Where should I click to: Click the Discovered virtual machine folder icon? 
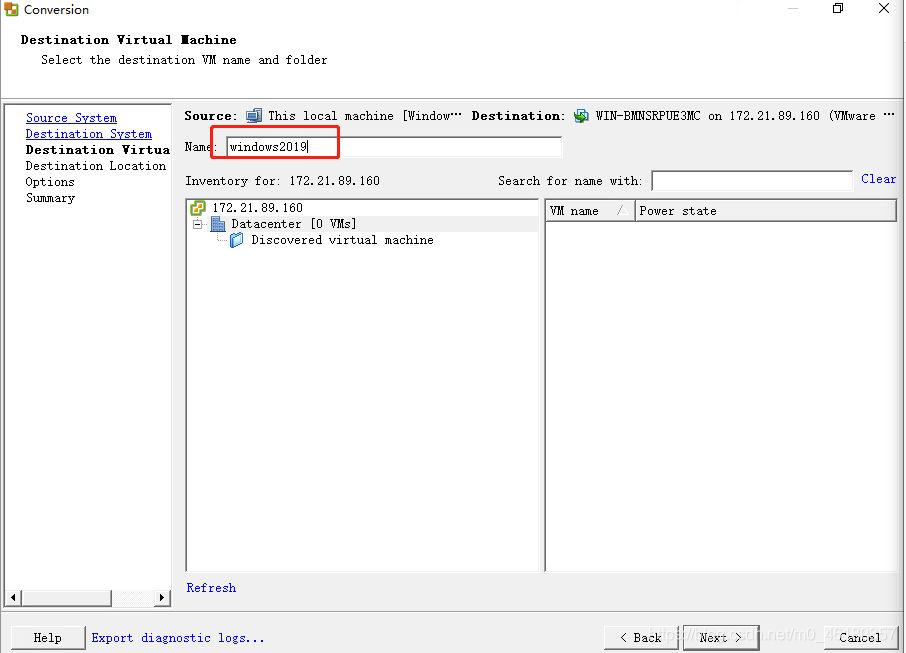(236, 240)
